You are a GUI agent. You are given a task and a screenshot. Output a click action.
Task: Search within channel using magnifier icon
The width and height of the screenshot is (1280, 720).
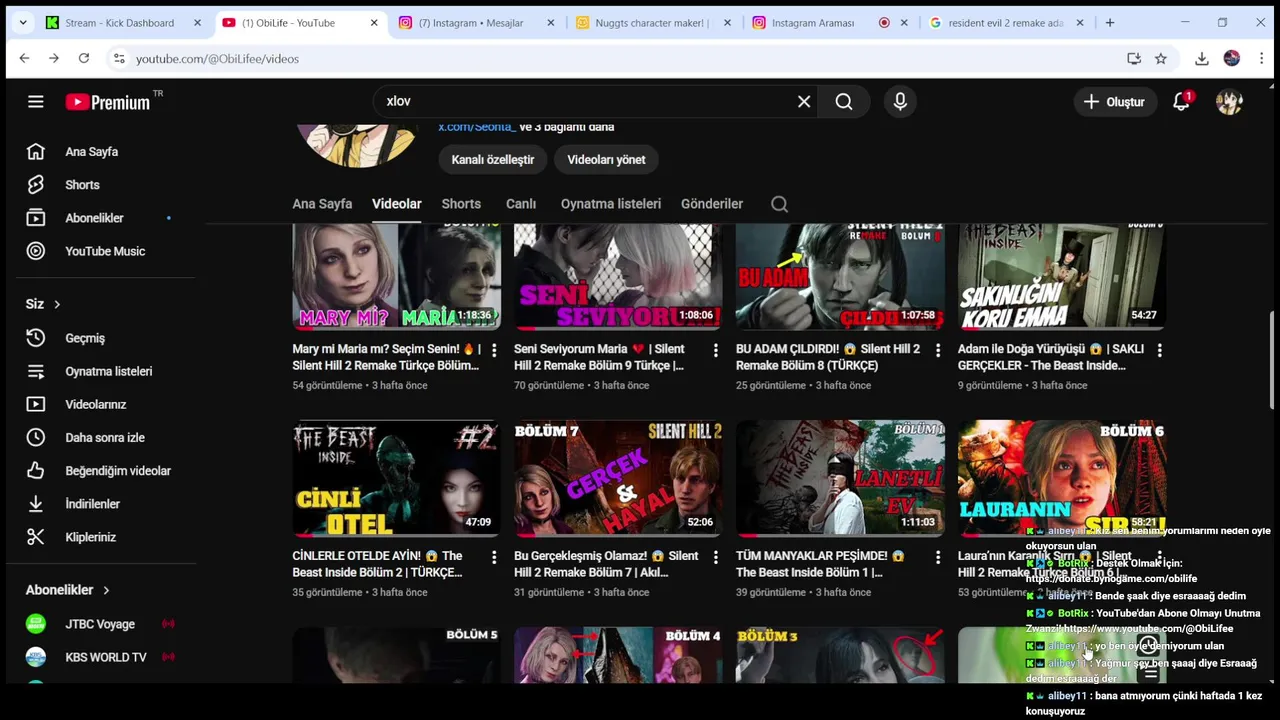tap(780, 204)
